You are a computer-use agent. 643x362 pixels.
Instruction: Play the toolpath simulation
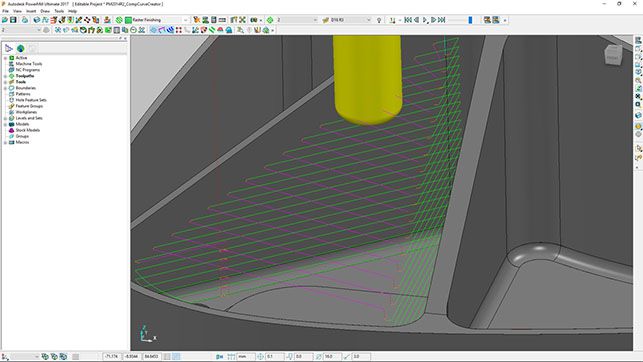(x=425, y=20)
